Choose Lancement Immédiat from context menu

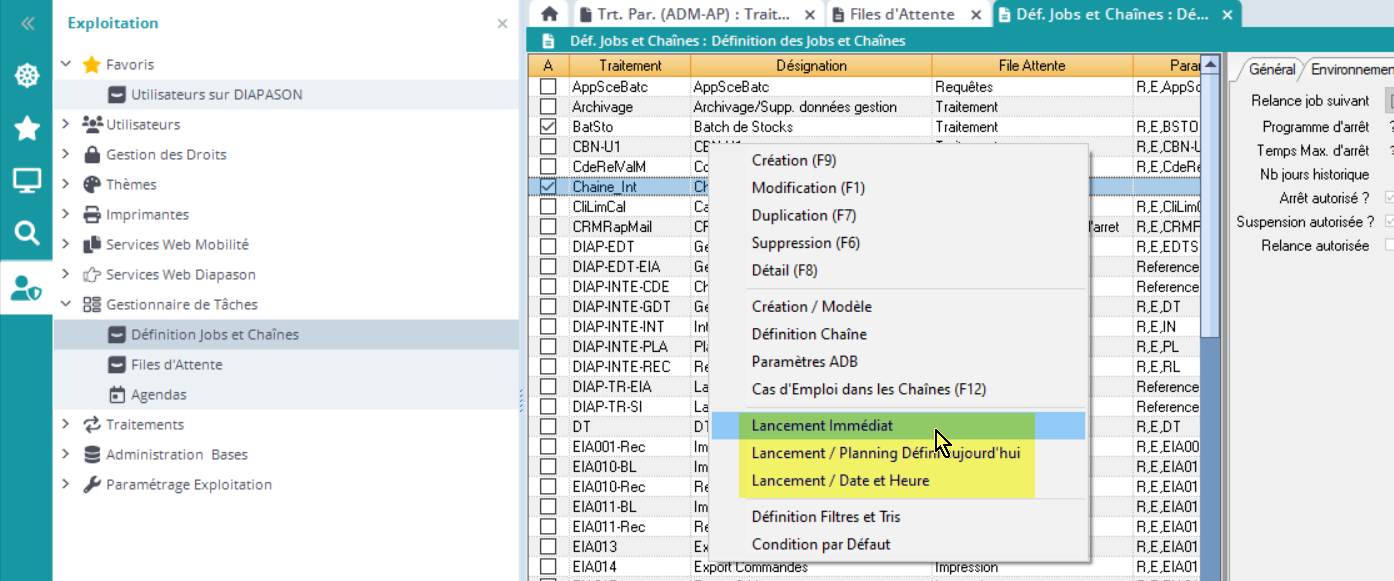click(822, 425)
